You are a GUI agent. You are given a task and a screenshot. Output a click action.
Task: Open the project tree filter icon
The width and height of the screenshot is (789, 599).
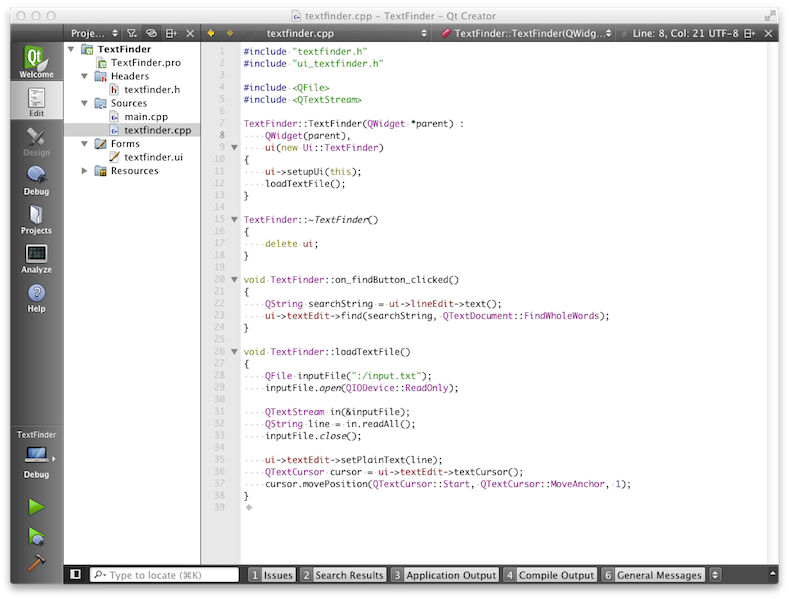click(x=132, y=33)
